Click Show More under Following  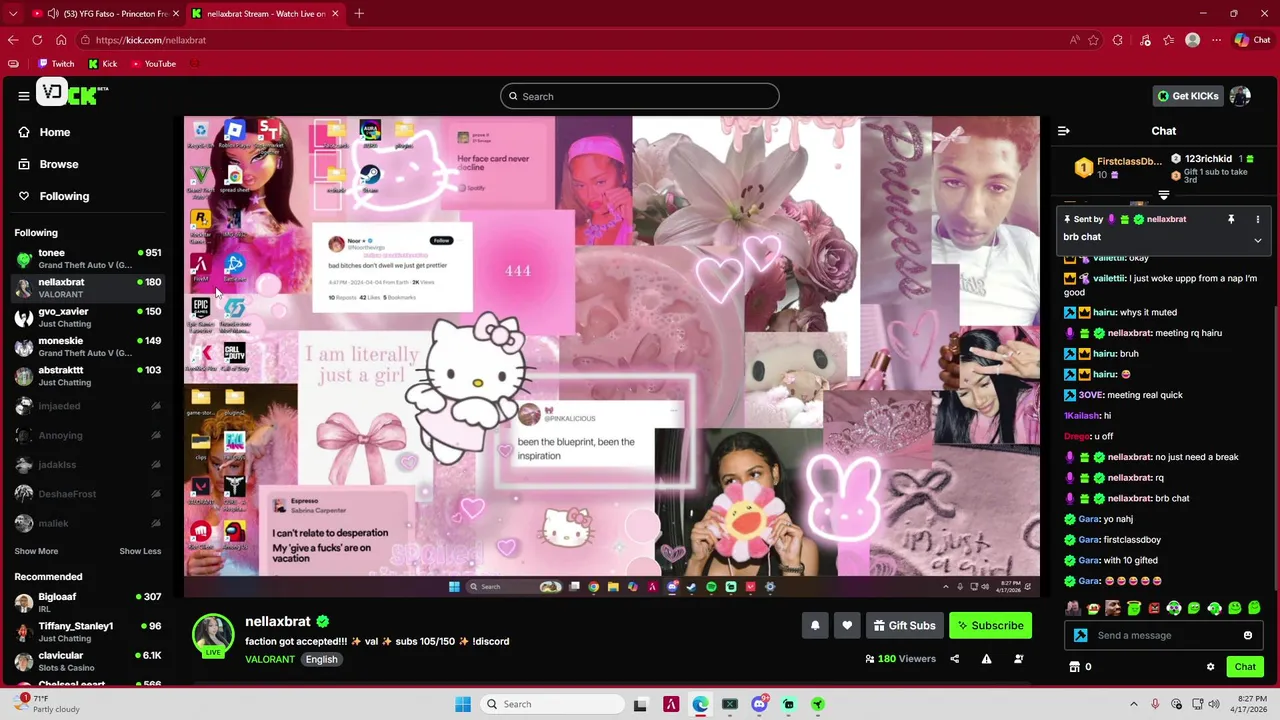(36, 551)
